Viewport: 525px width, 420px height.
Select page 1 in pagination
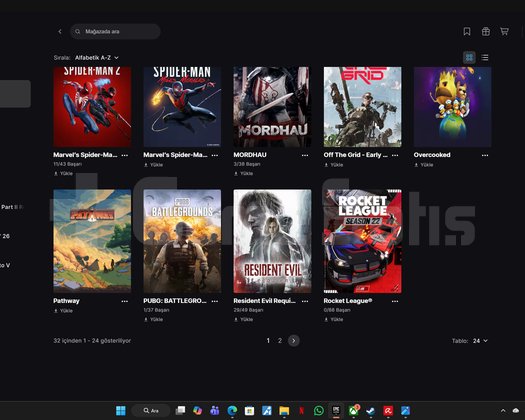coord(268,341)
